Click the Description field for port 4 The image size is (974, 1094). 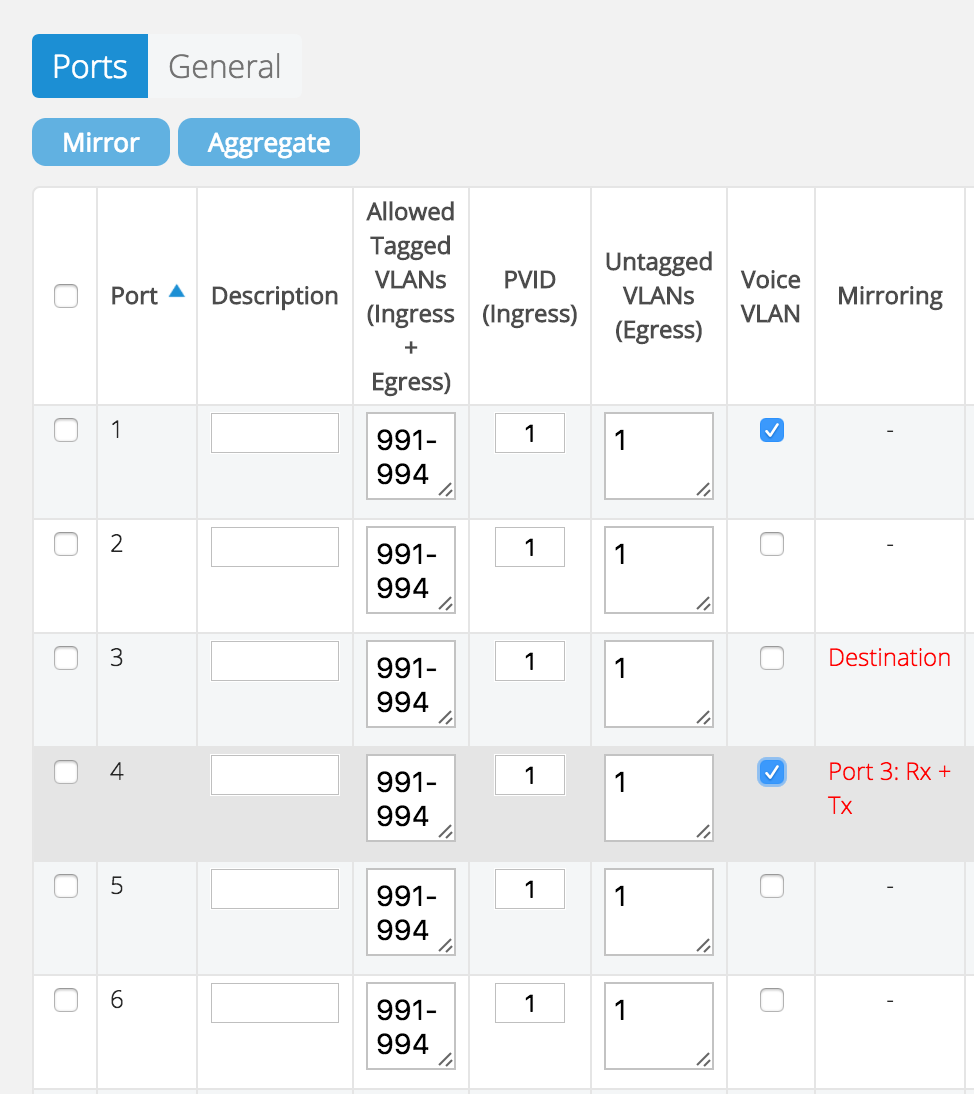[x=274, y=775]
